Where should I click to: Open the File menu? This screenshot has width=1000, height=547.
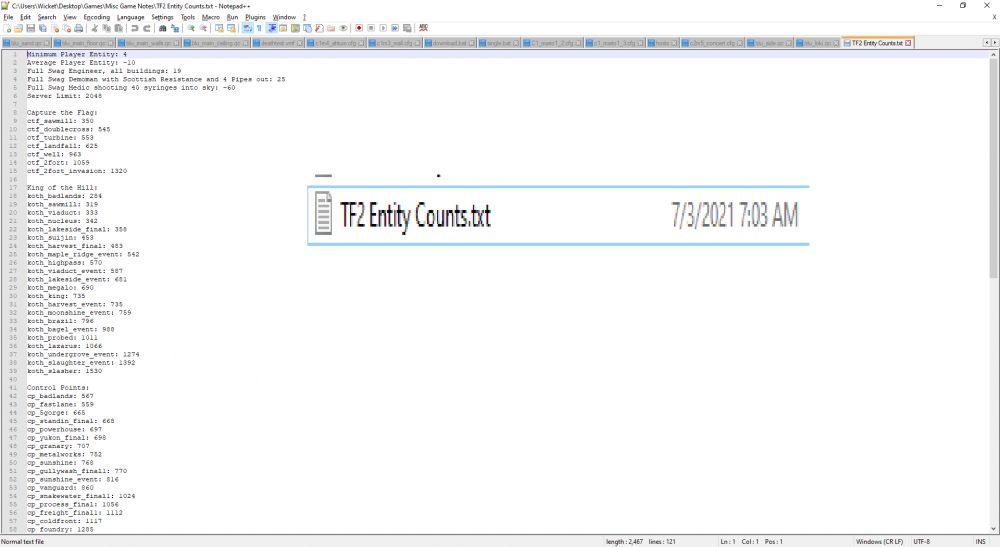8,17
